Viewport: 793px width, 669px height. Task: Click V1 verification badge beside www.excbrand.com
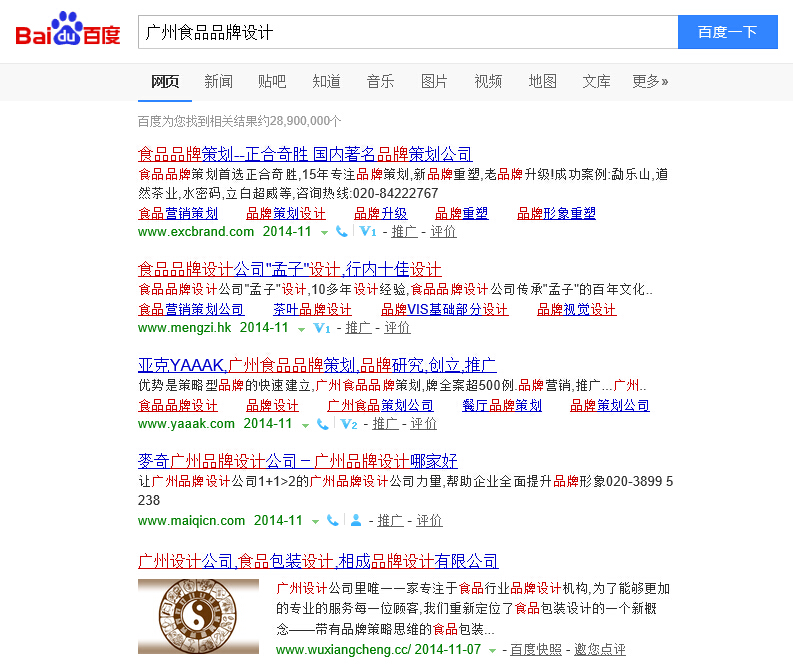(x=367, y=232)
